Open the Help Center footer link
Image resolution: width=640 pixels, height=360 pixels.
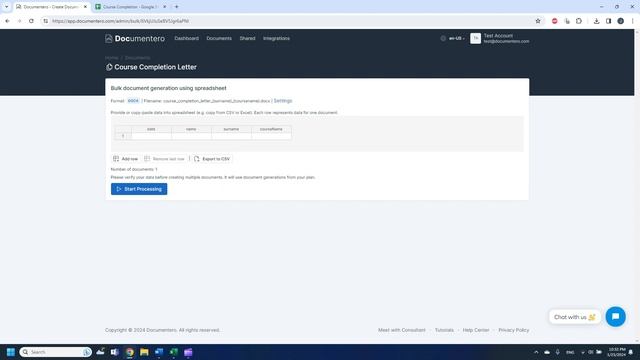pyautogui.click(x=476, y=330)
